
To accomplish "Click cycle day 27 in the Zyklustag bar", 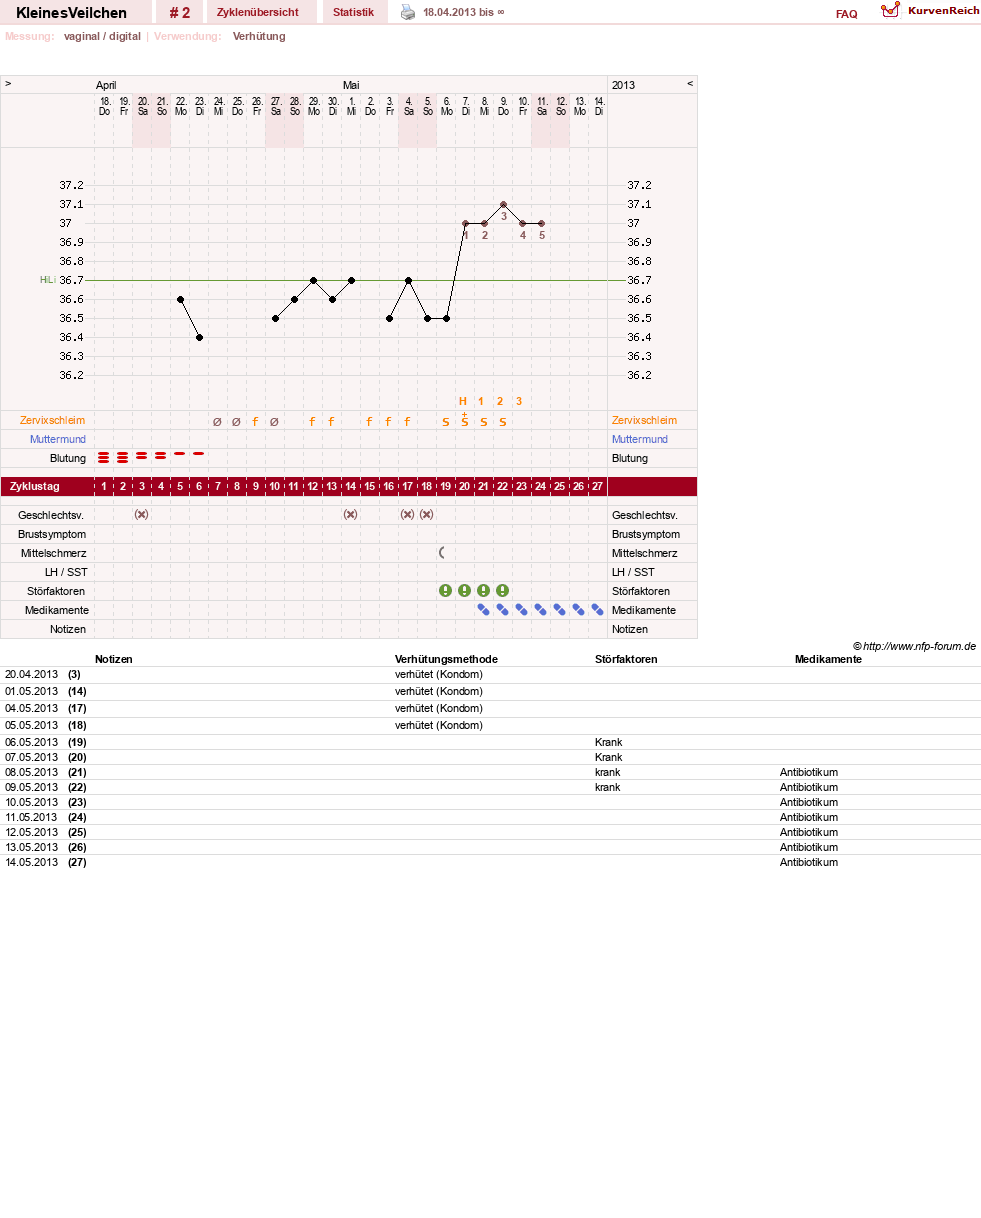I will pyautogui.click(x=597, y=486).
